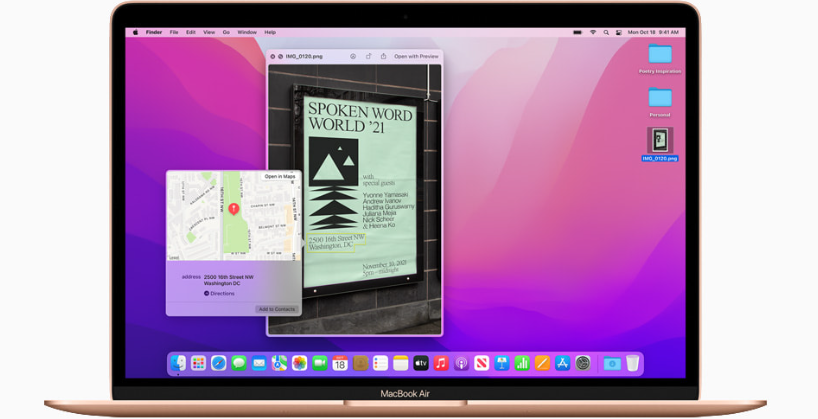
Task: Click SPOKEN WORD WORLD '21 poster title
Action: coord(360,117)
